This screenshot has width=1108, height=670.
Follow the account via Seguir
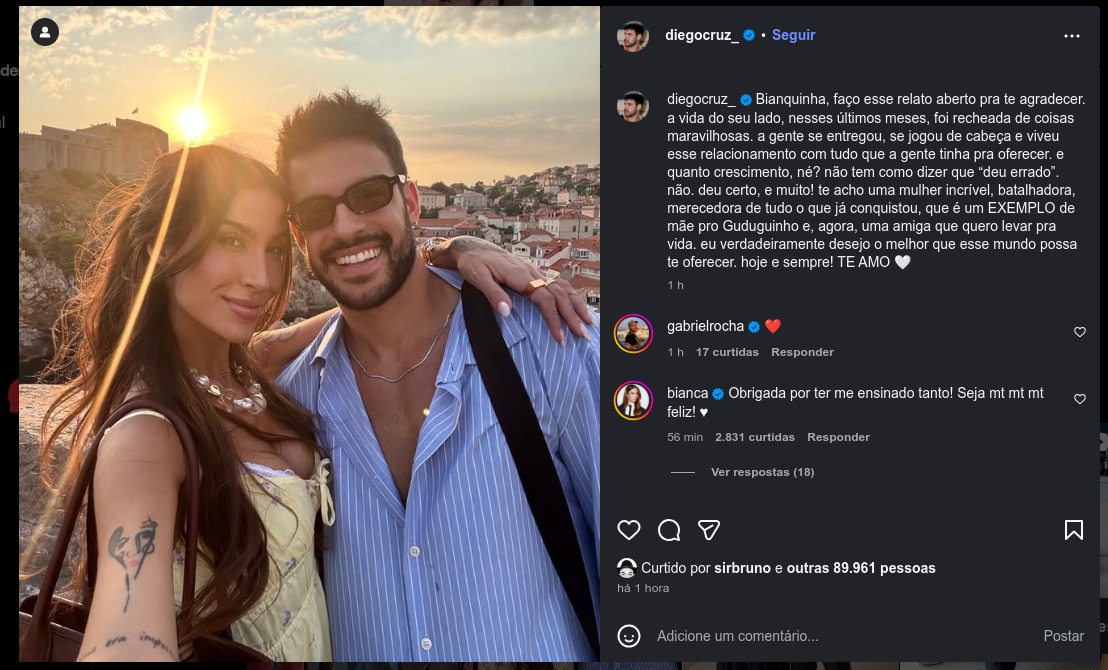coord(793,35)
